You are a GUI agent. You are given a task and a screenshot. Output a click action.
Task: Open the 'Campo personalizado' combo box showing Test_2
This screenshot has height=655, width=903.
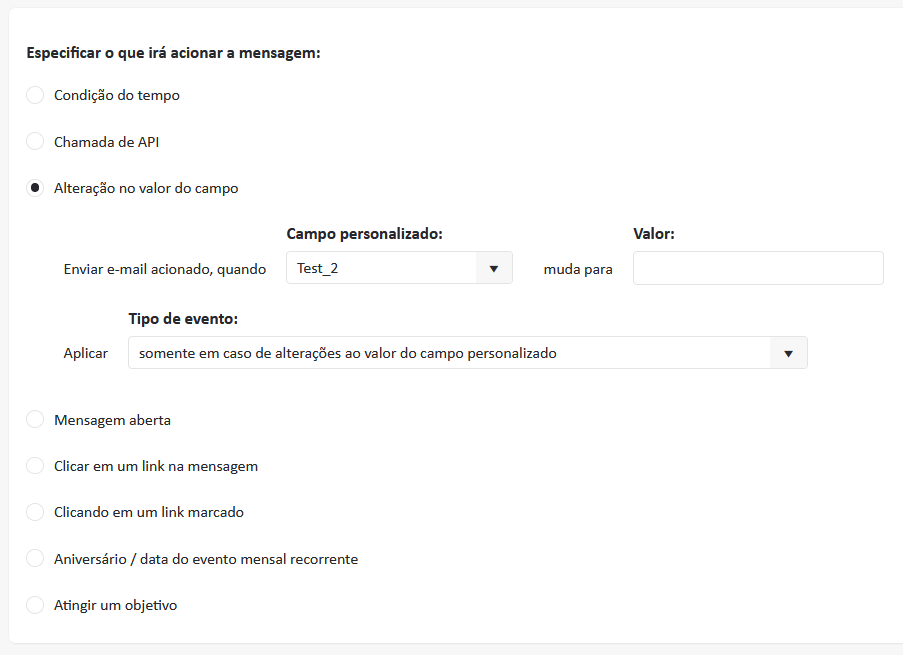point(380,268)
